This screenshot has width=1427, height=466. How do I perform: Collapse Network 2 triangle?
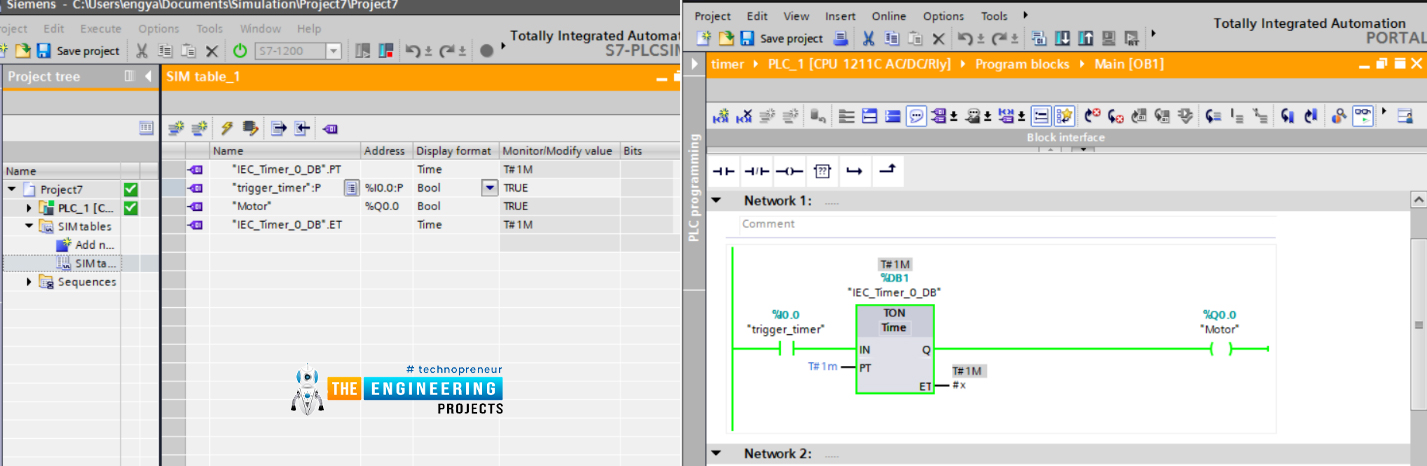click(716, 454)
